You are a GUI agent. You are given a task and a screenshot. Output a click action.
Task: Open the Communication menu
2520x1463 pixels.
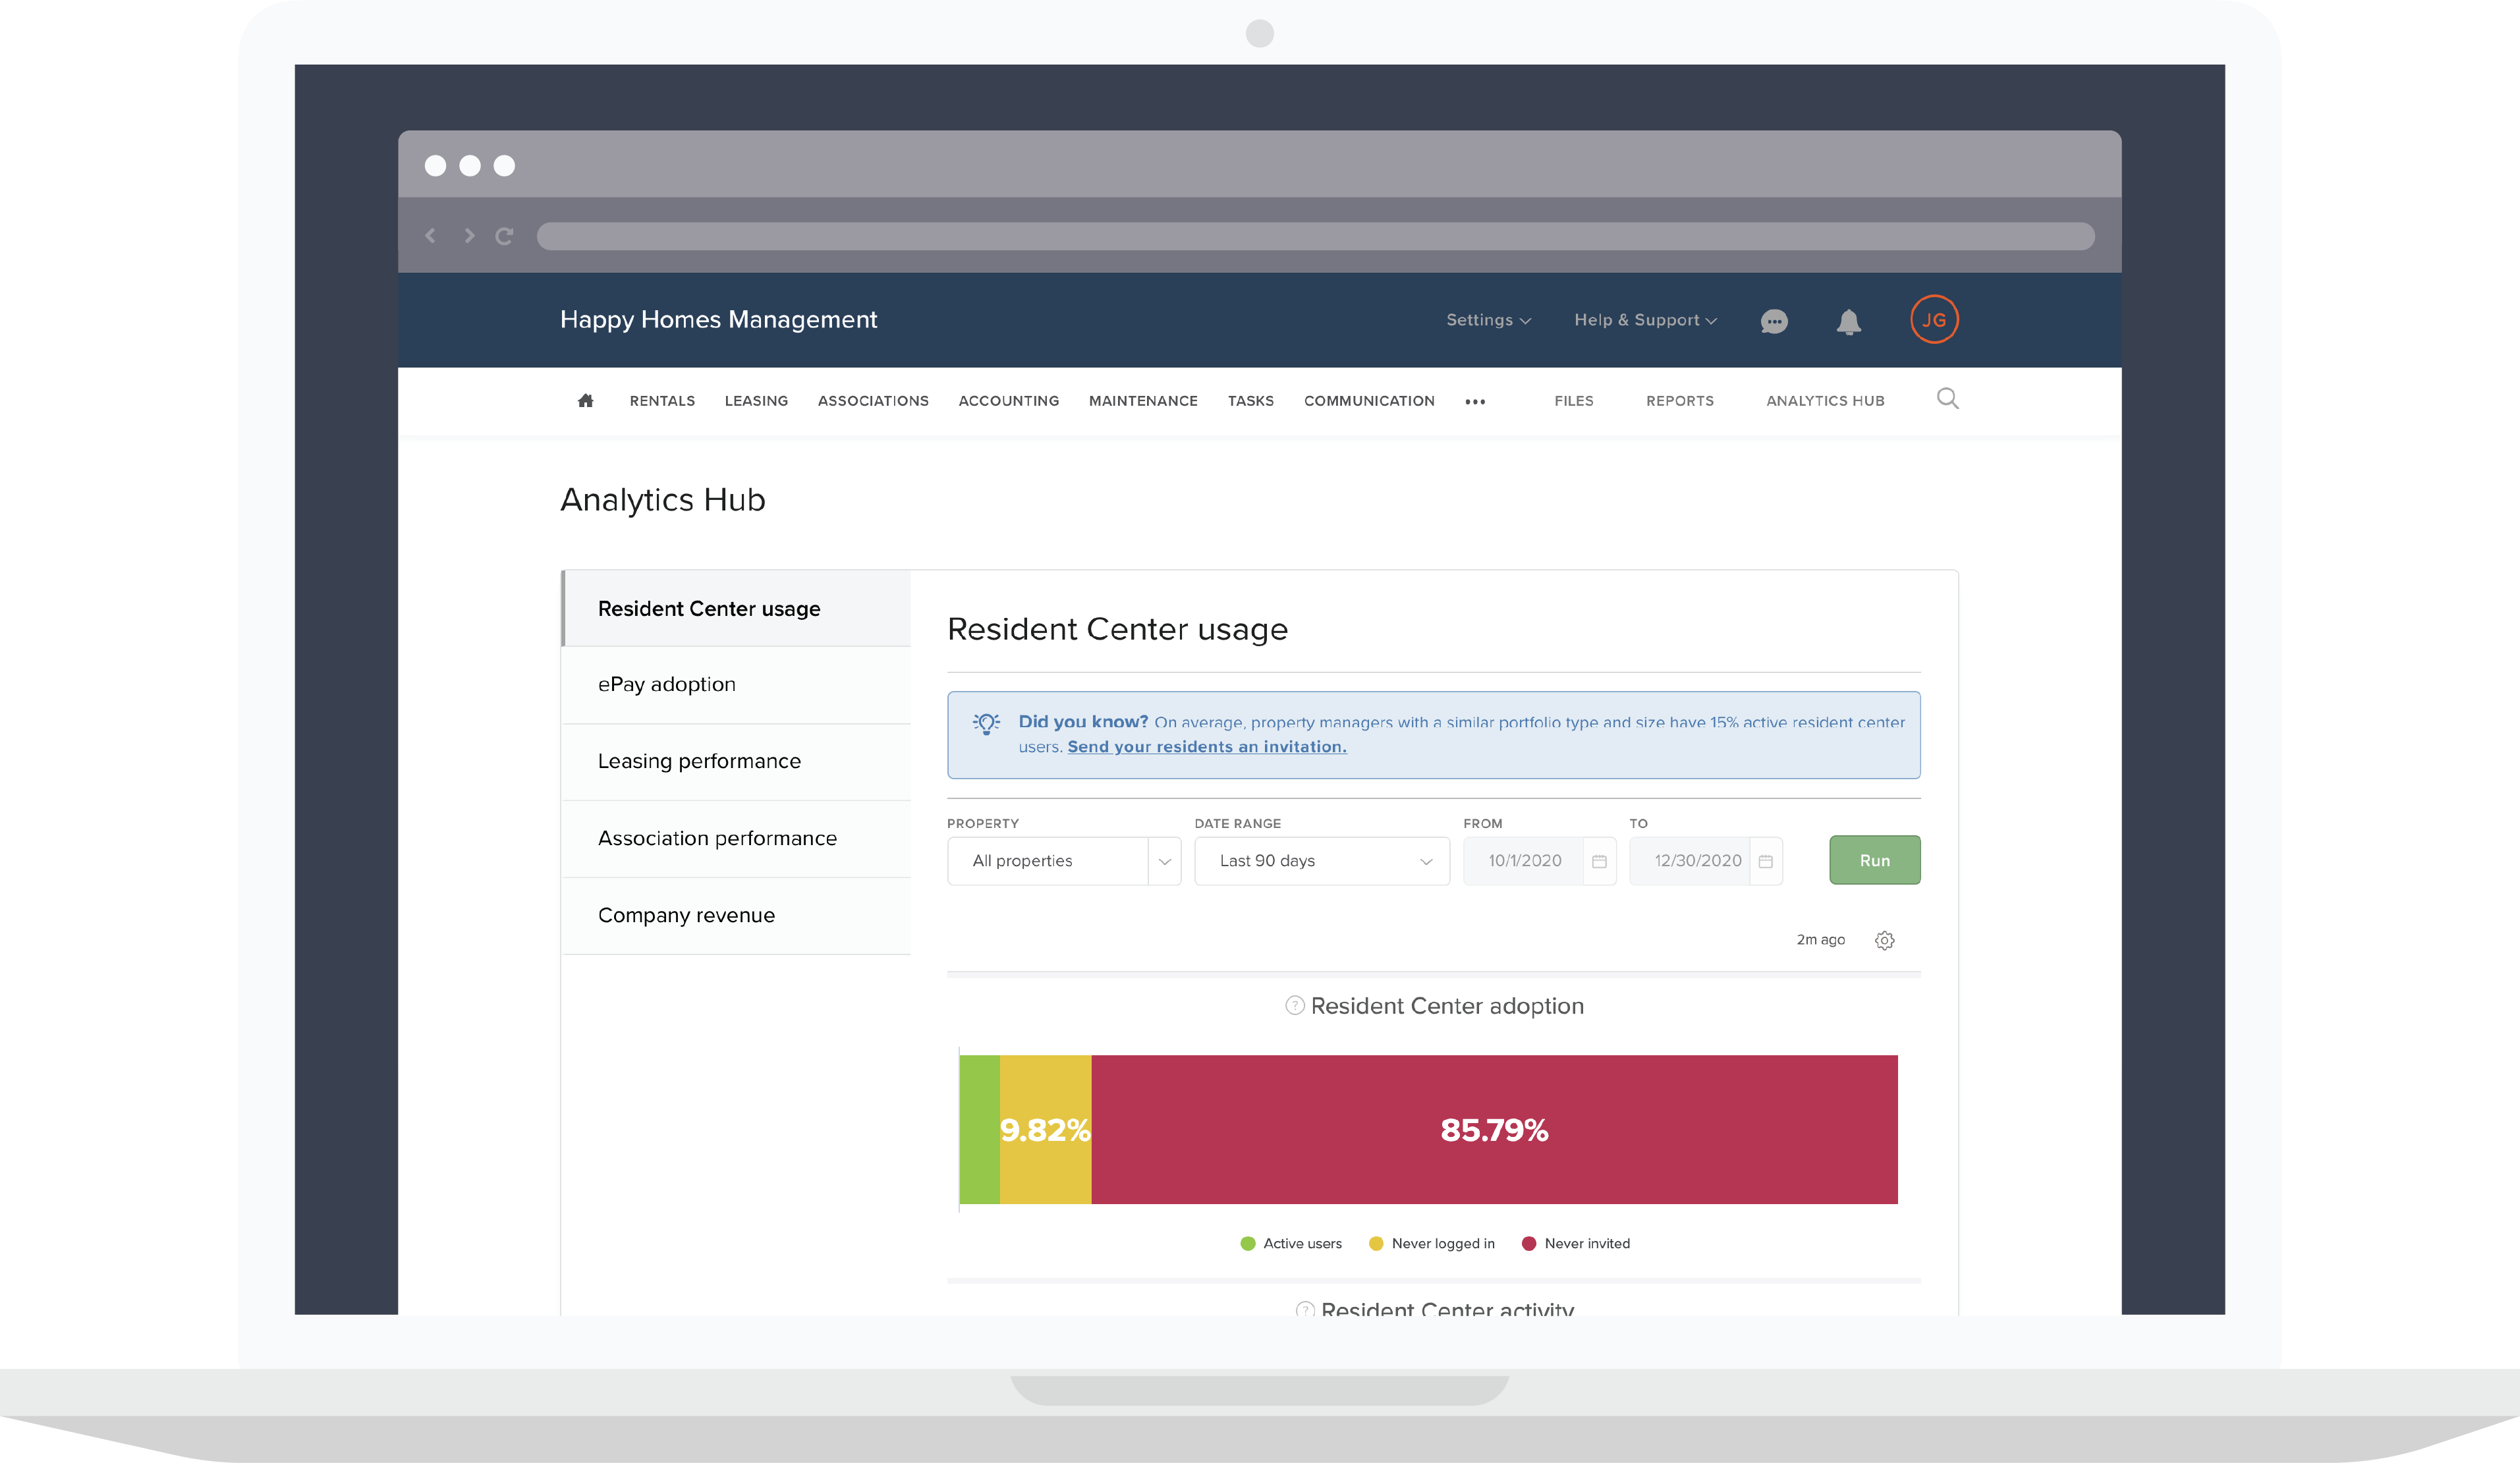[x=1369, y=401]
